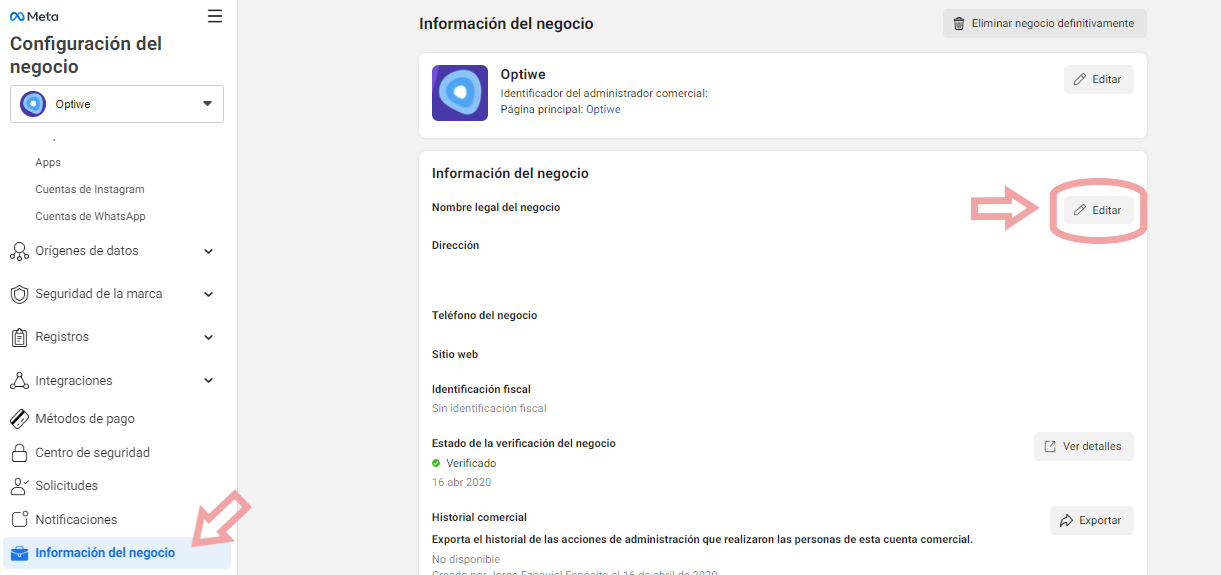Image resolution: width=1221 pixels, height=575 pixels.
Task: Open Cuentas de WhatsApp
Action: [x=90, y=216]
